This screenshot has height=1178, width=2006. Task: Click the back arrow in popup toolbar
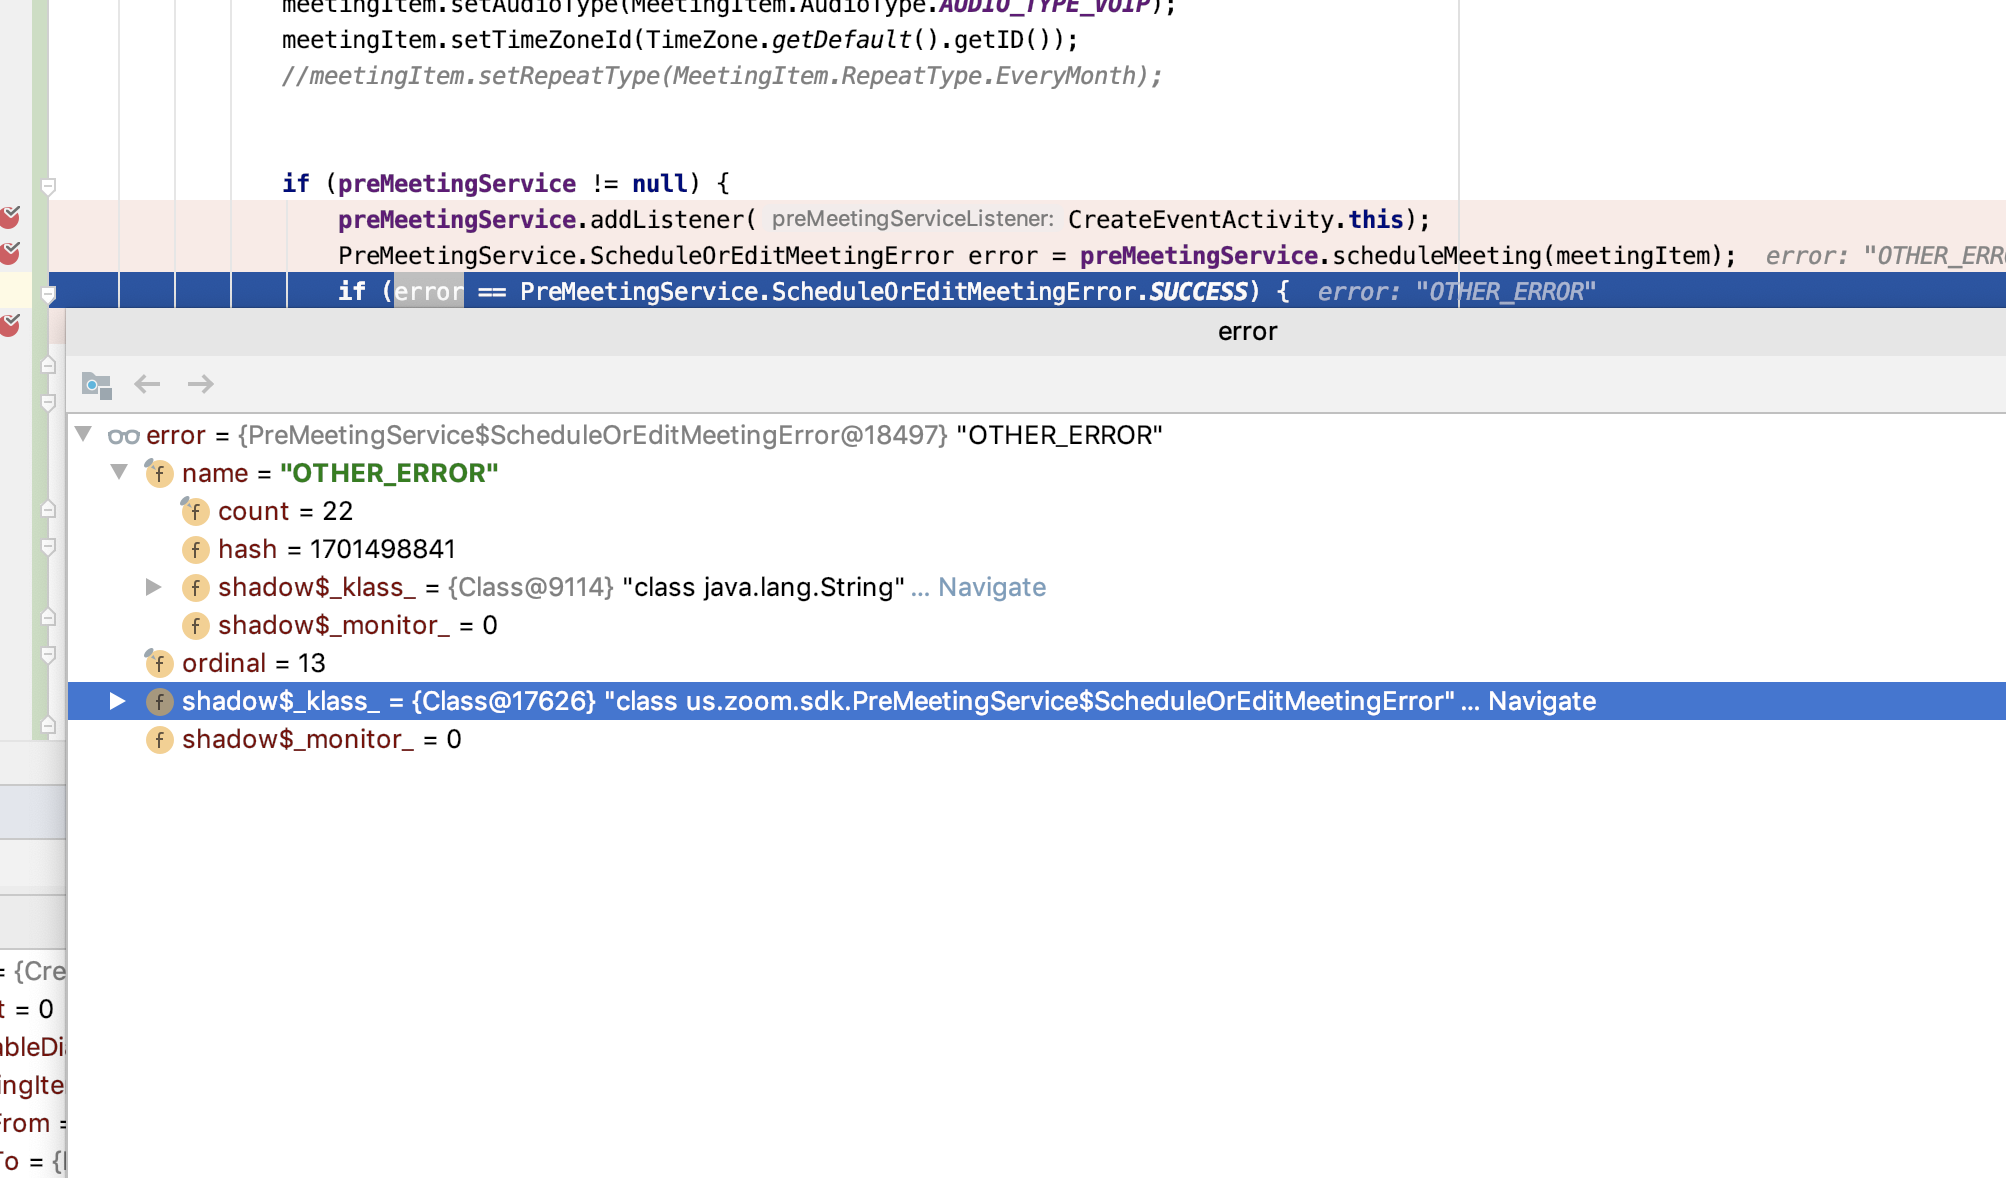pos(148,384)
